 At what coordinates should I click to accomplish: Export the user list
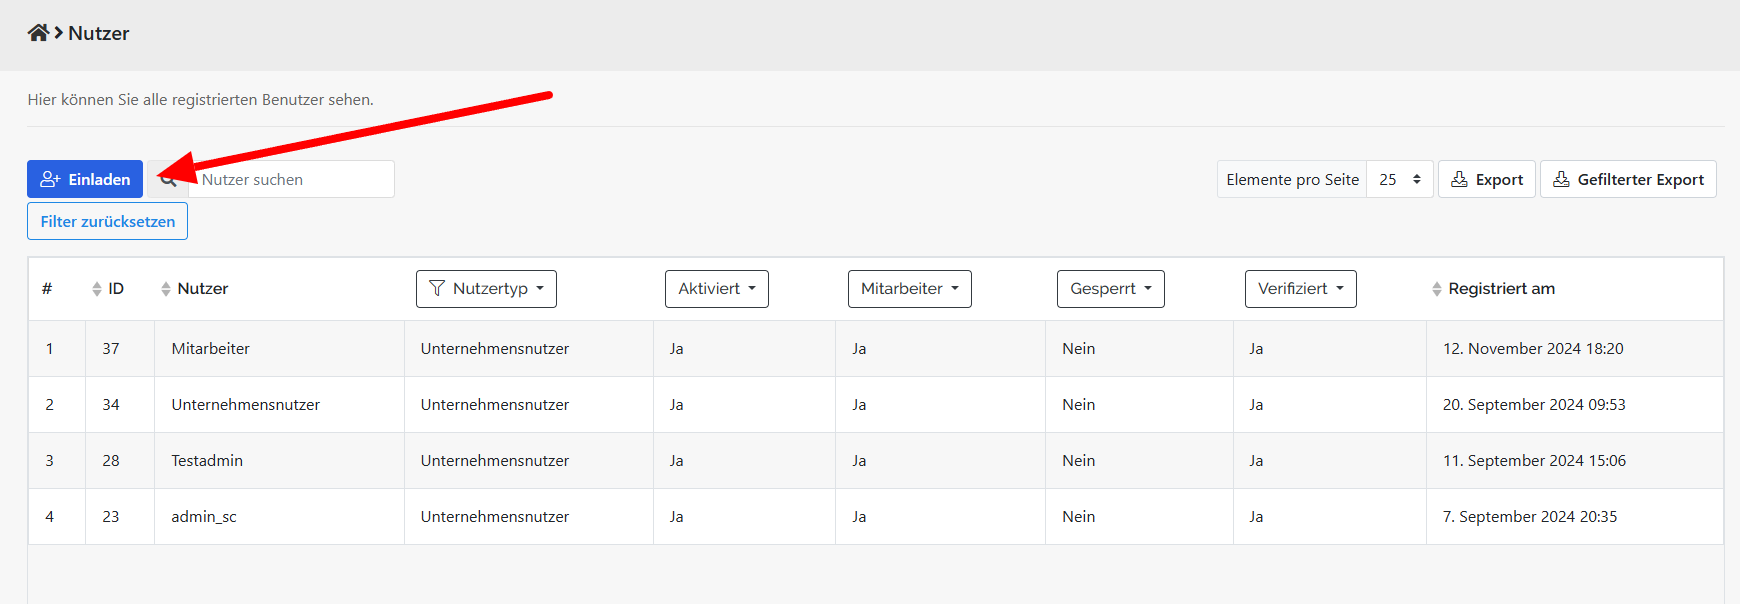point(1486,179)
